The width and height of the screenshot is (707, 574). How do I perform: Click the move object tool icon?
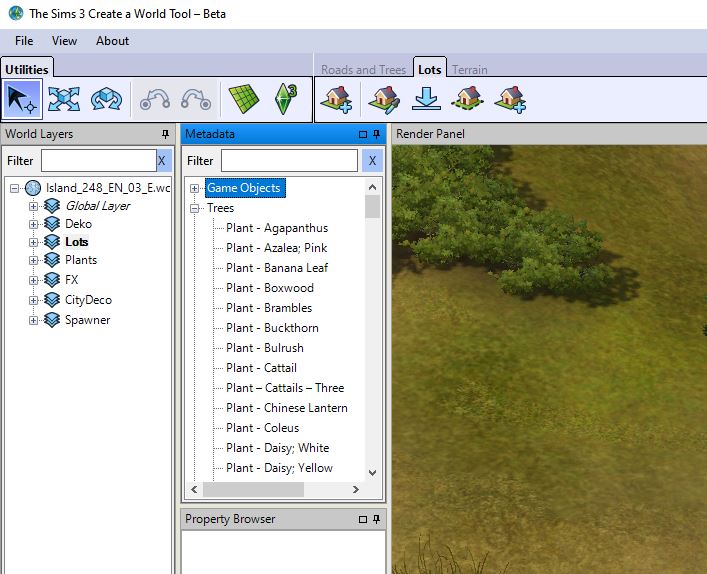(63, 99)
